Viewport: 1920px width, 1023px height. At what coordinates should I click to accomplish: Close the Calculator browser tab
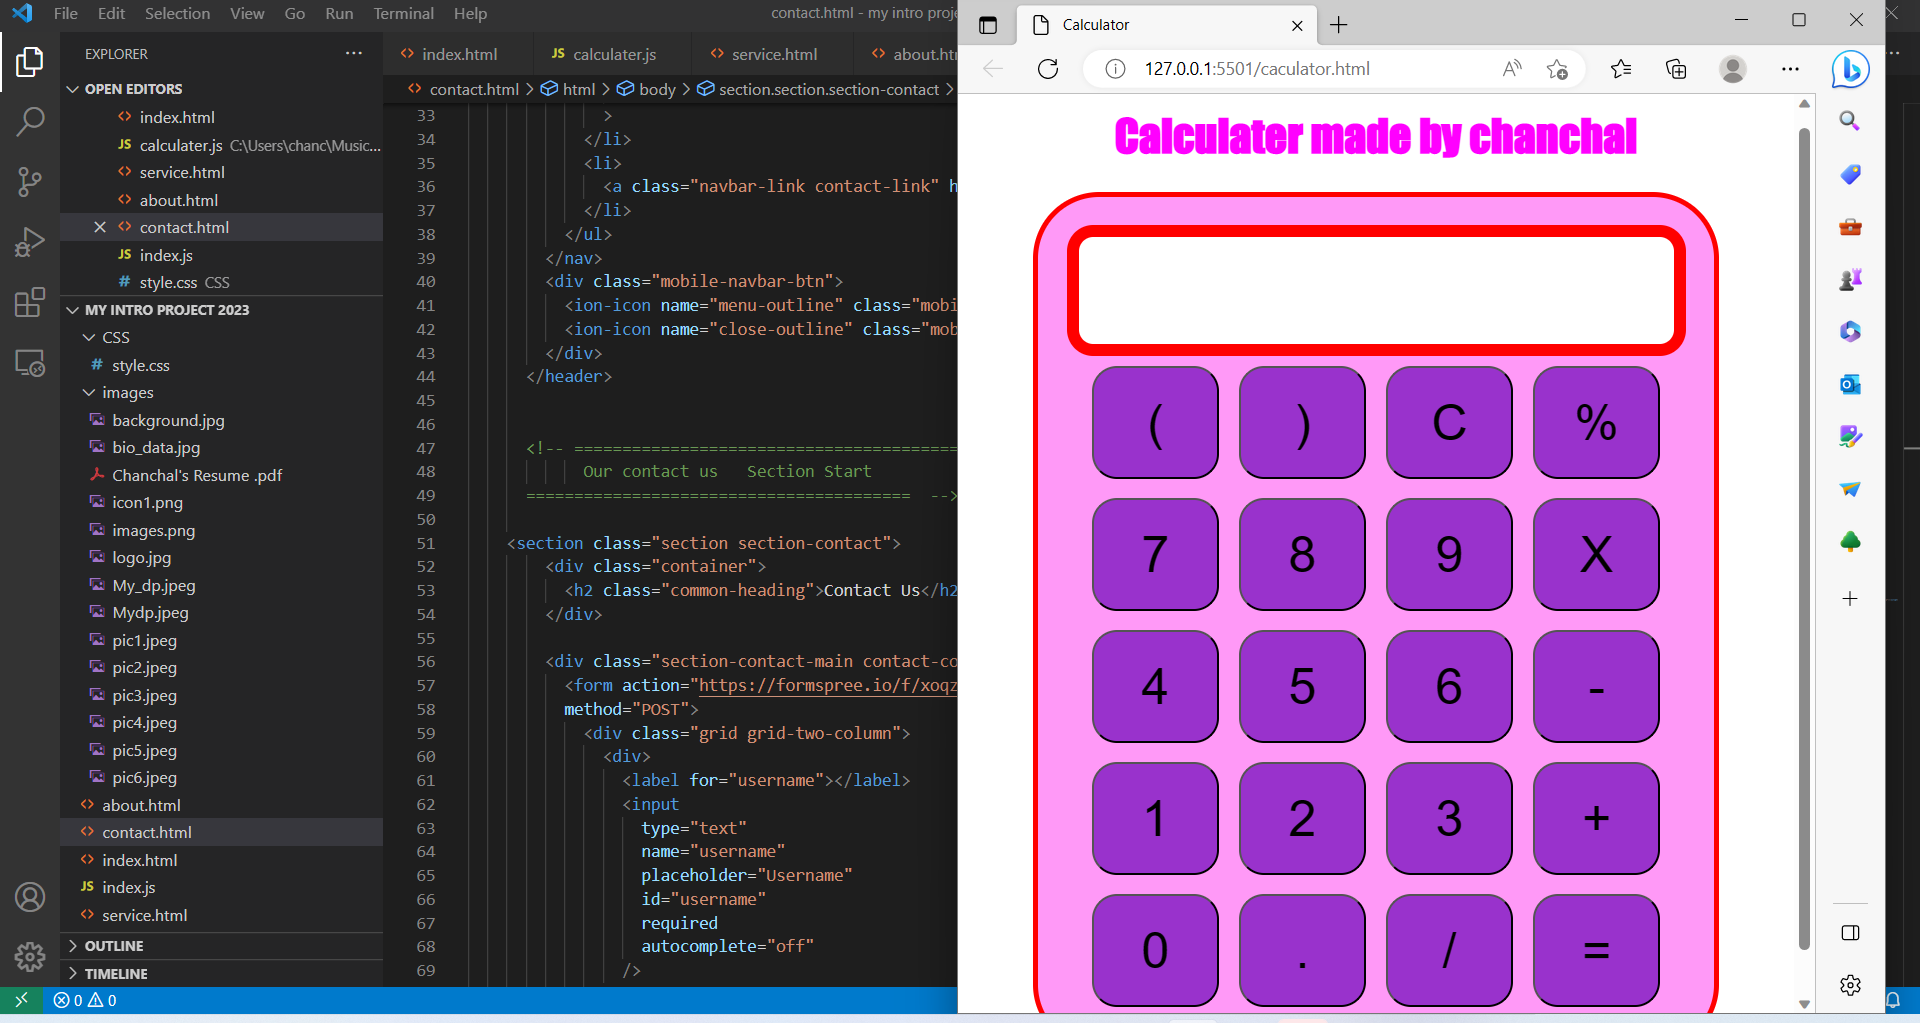pyautogui.click(x=1297, y=26)
